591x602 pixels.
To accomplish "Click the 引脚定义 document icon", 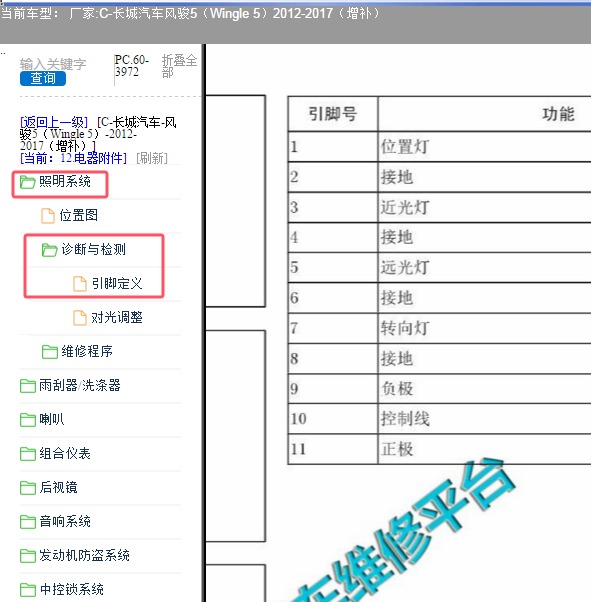I will tap(79, 284).
